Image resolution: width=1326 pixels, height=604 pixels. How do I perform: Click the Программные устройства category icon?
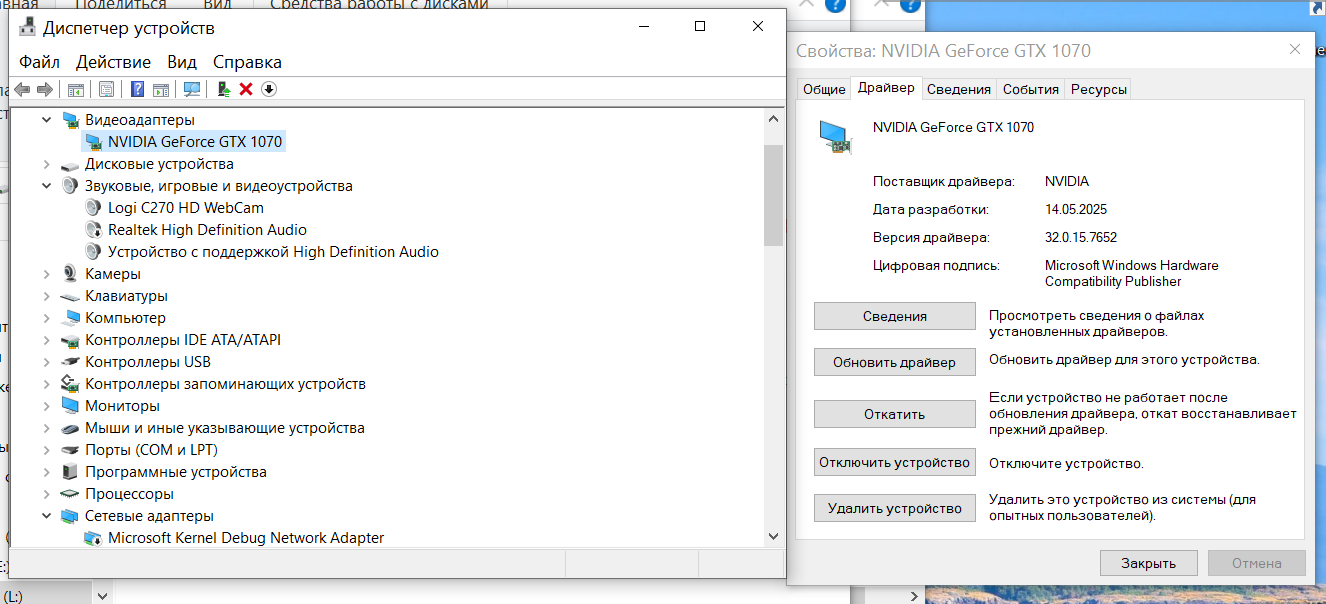[x=70, y=472]
